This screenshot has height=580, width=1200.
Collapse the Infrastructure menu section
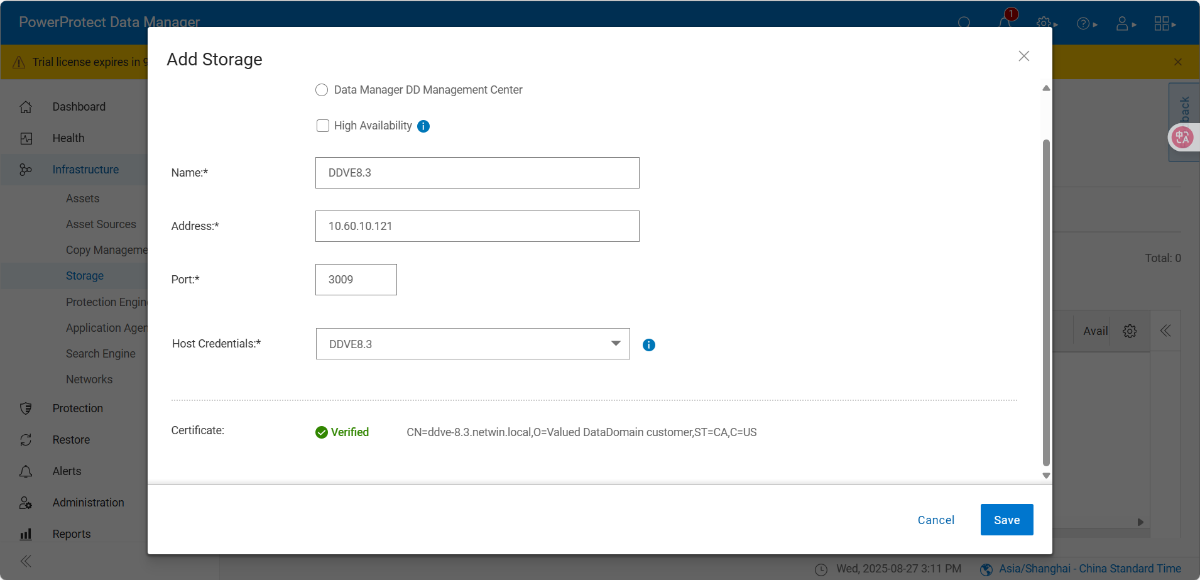tap(85, 170)
